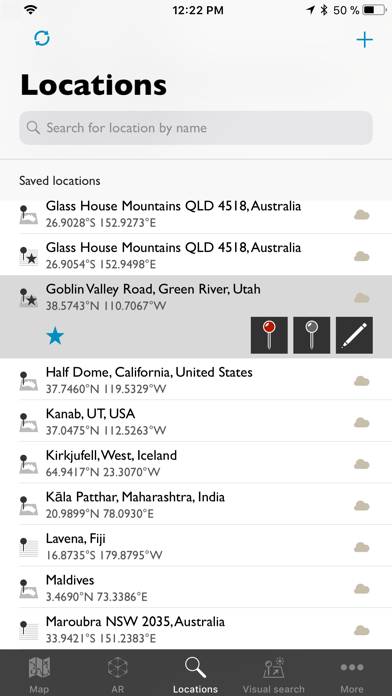The height and width of the screenshot is (696, 392).
Task: Edit Goblin Valley Road with pencil icon
Action: [x=354, y=335]
